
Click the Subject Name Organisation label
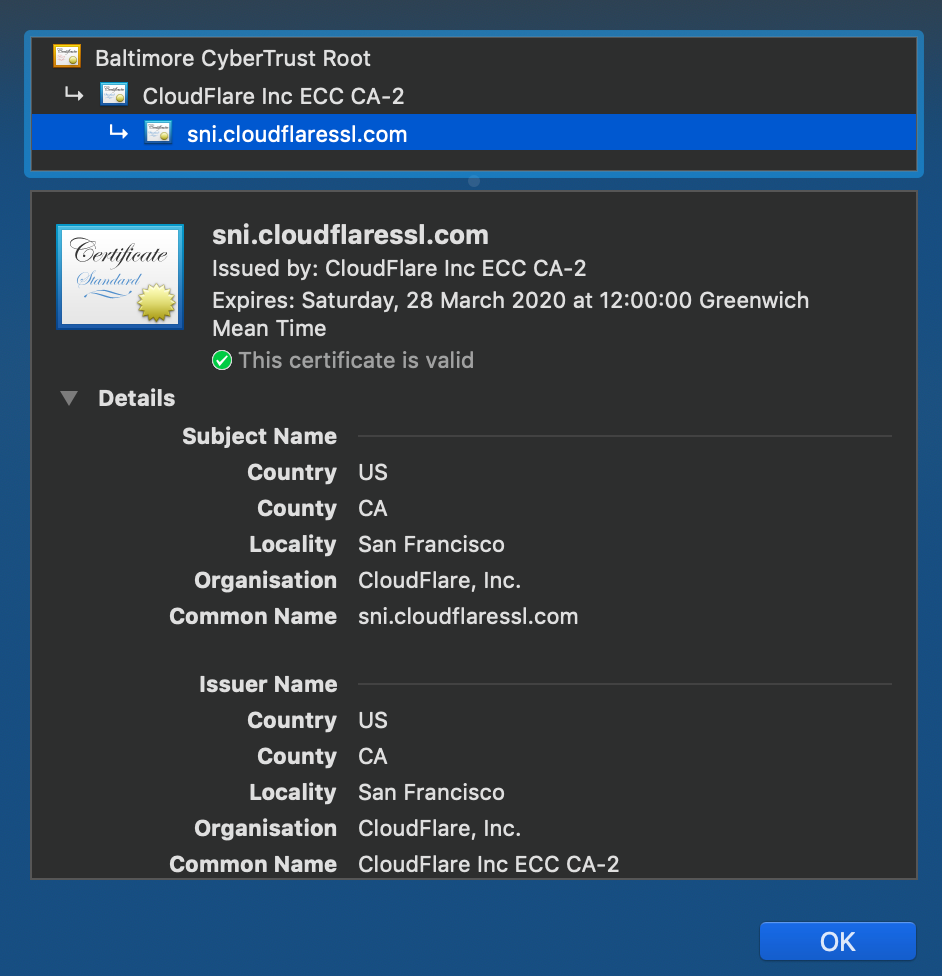coord(265,581)
